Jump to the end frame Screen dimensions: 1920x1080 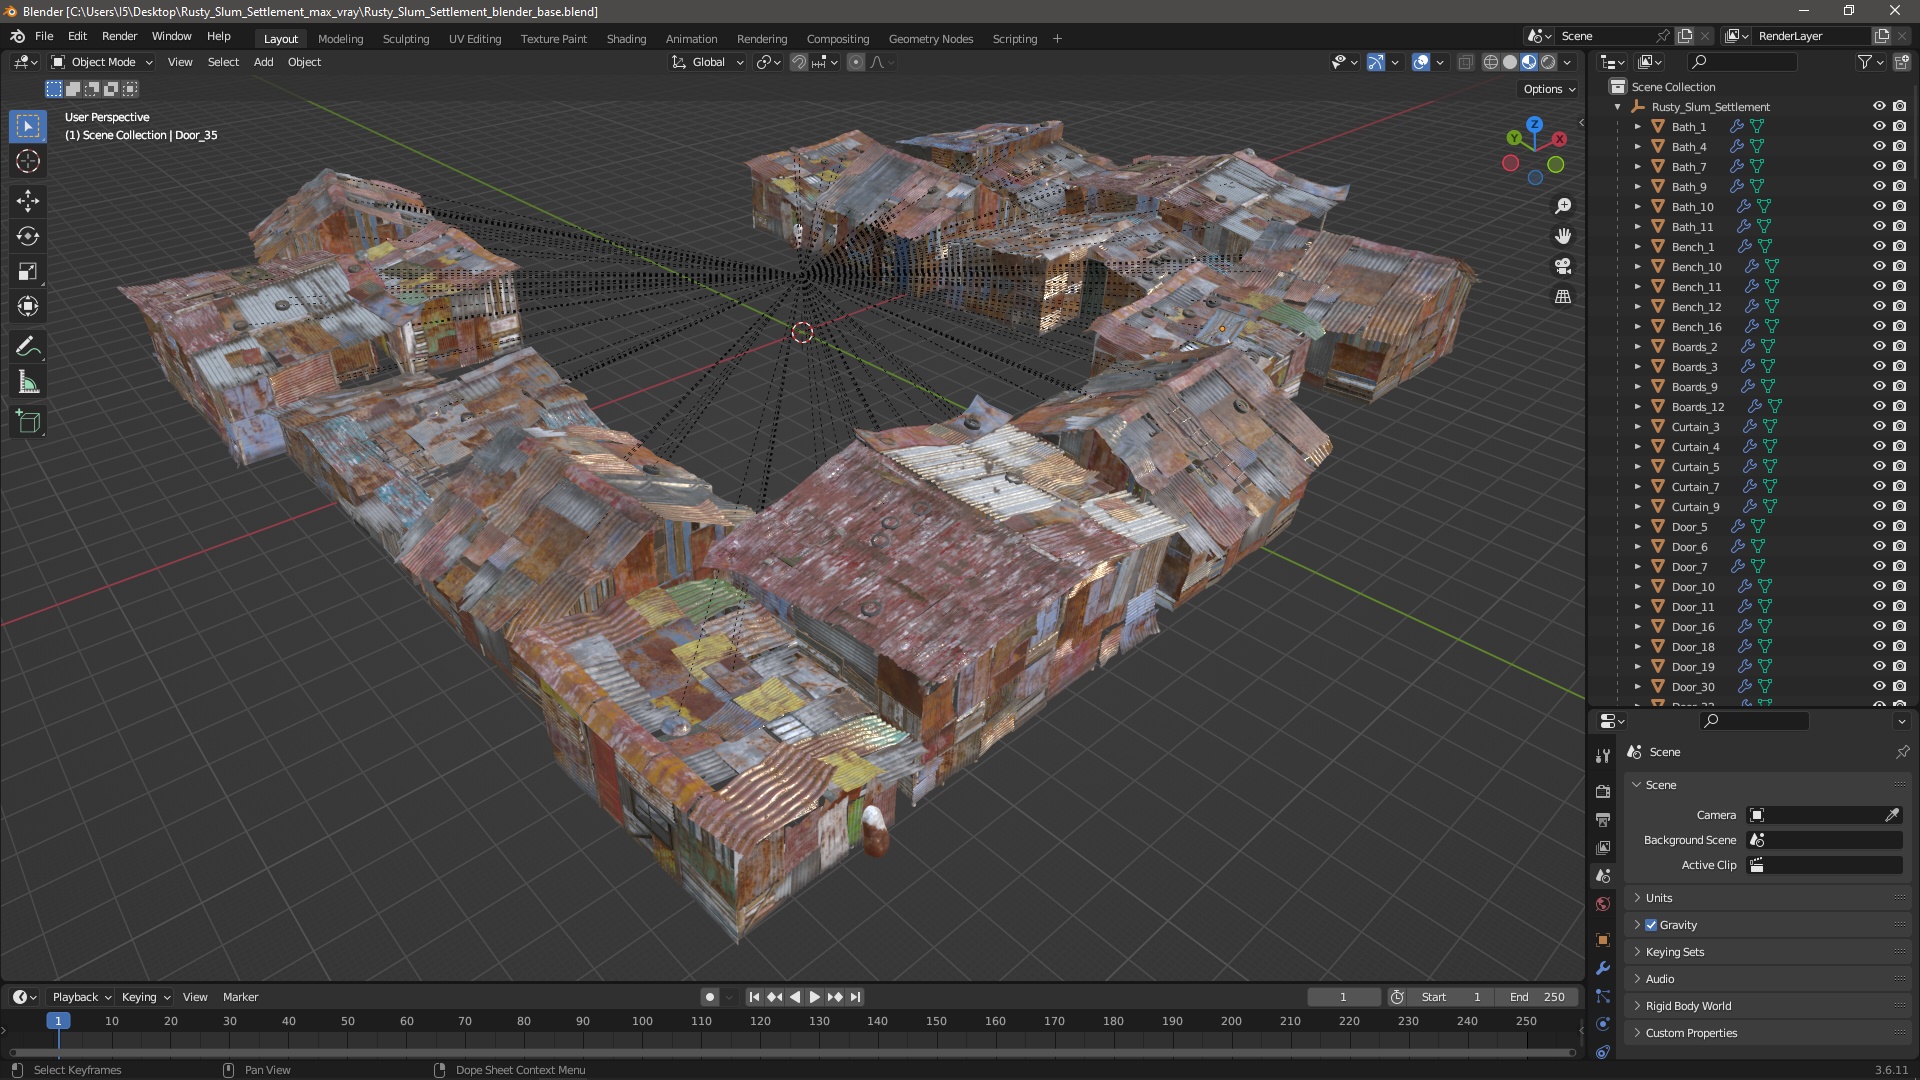(855, 997)
